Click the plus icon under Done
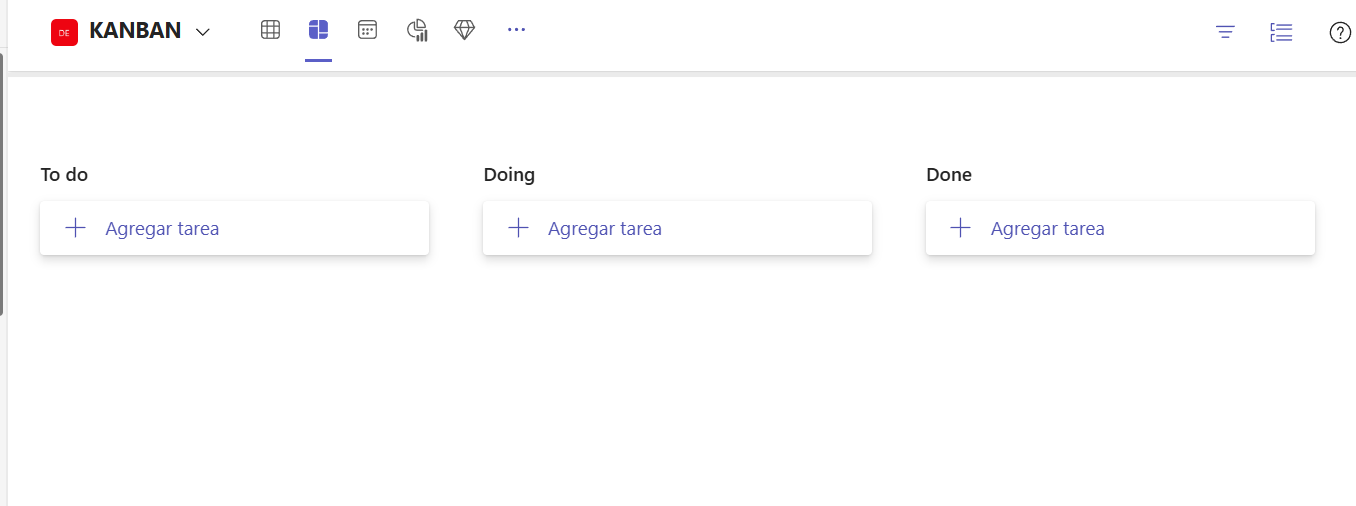 pyautogui.click(x=960, y=228)
